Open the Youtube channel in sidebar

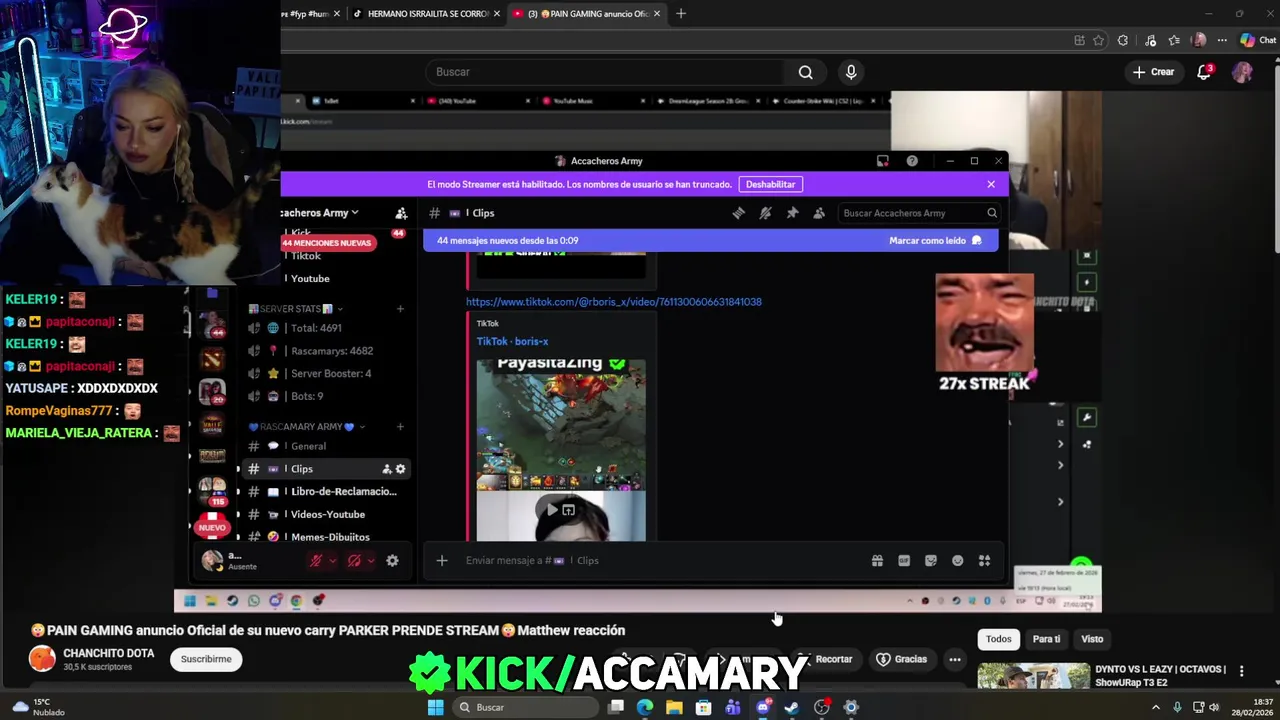point(309,279)
